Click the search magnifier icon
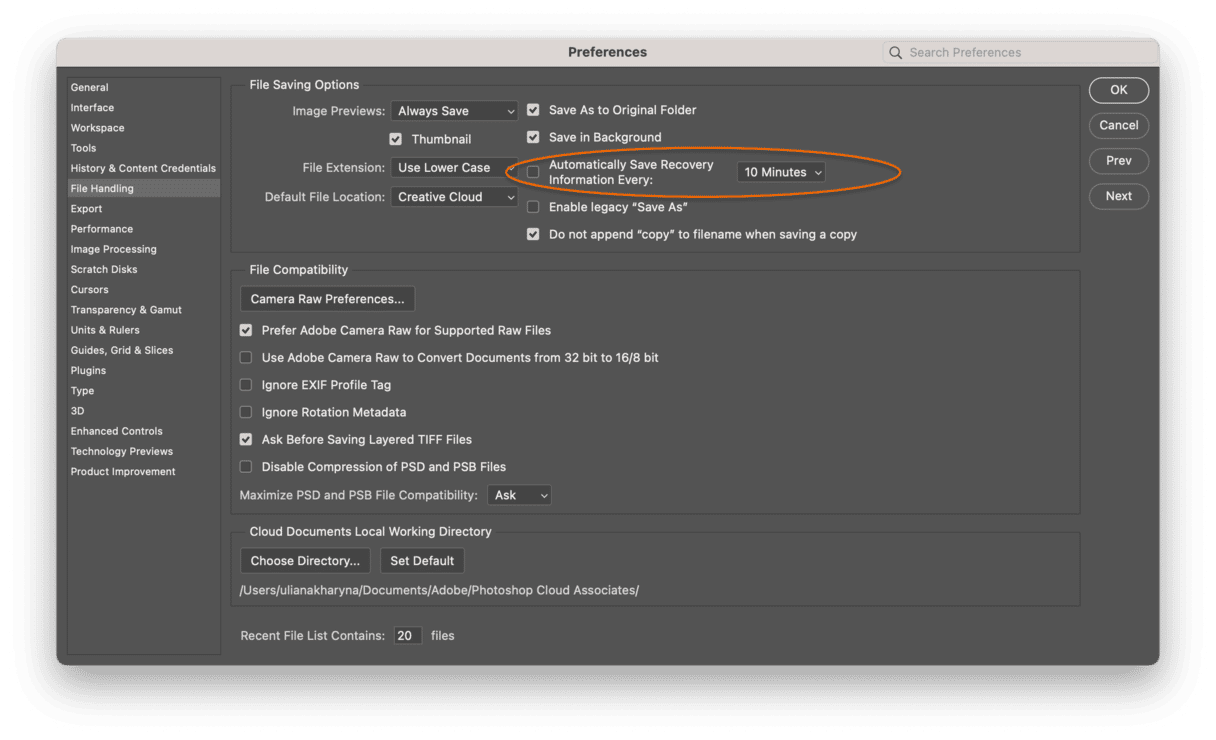 point(895,52)
